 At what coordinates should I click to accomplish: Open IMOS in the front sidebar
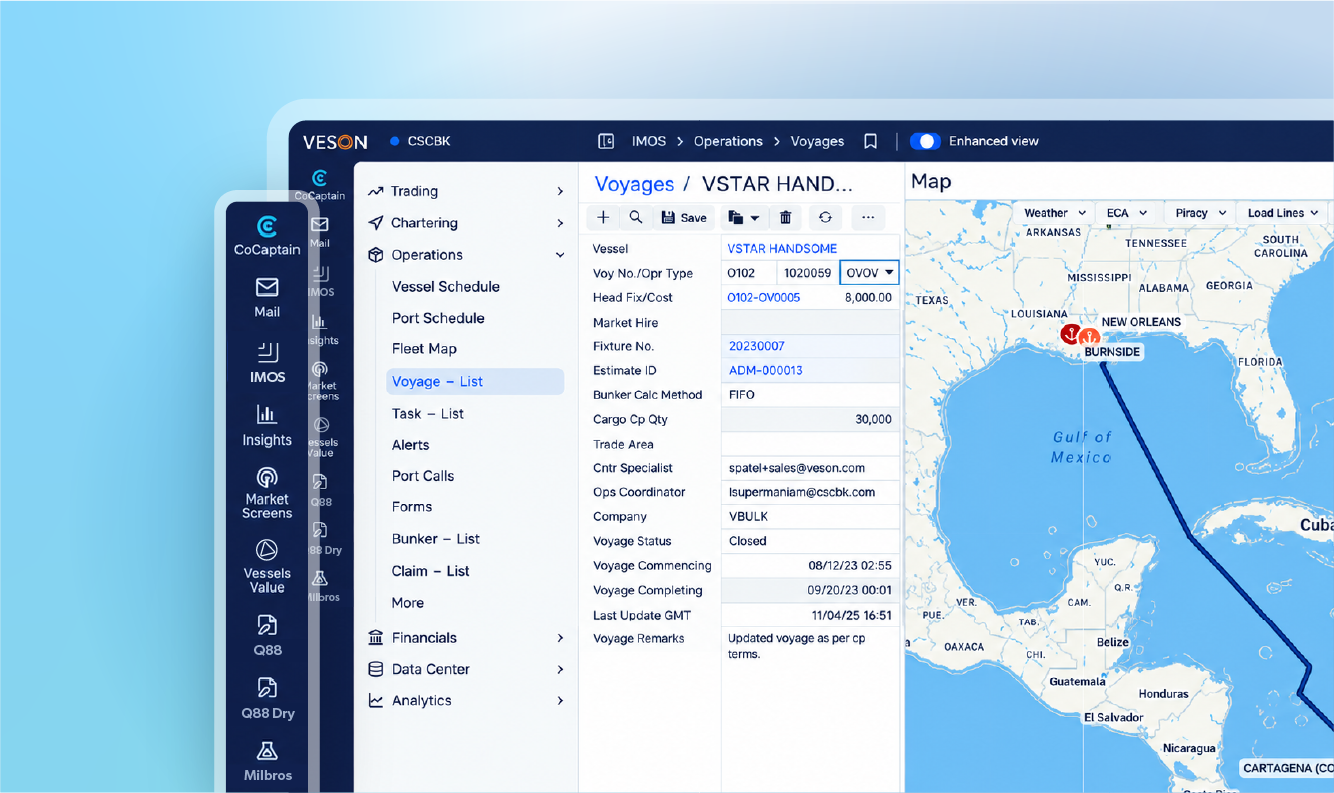[x=267, y=363]
